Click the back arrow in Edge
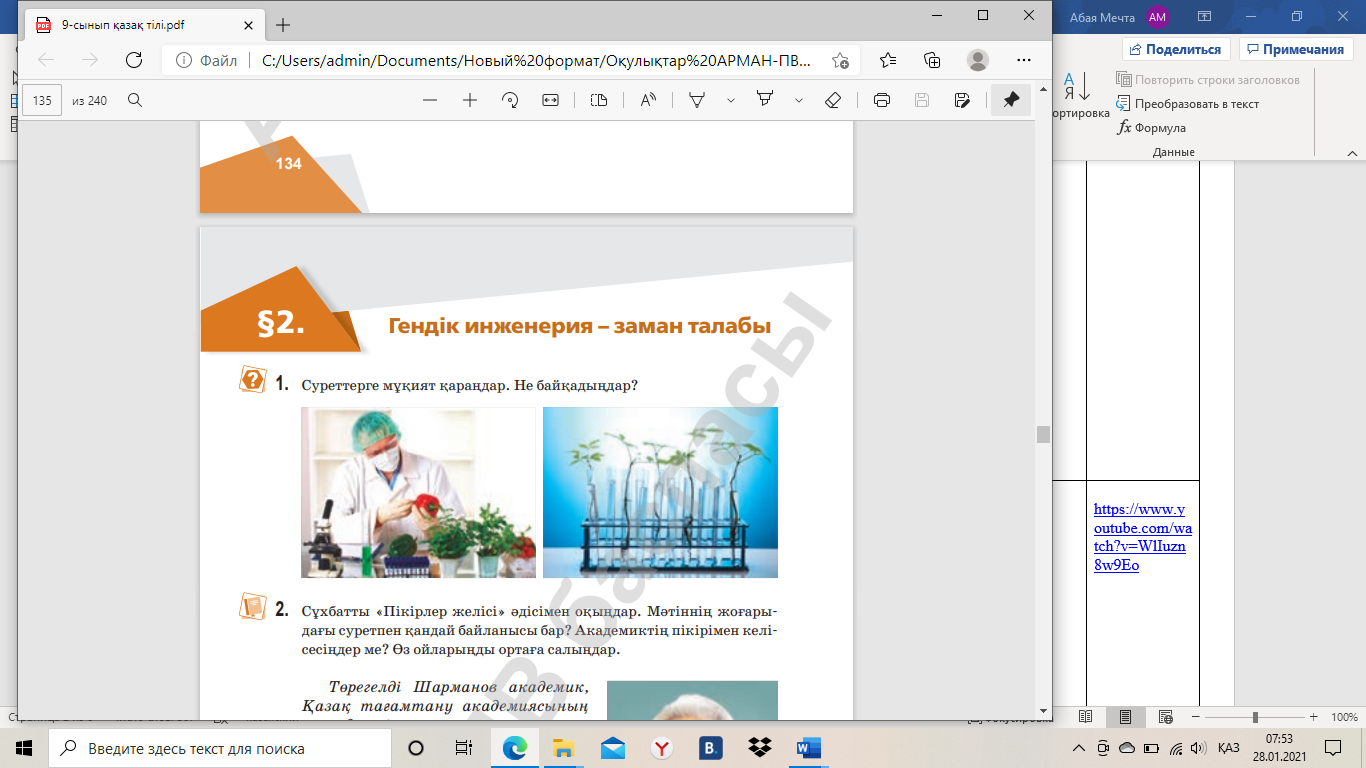The image size is (1366, 768). (46, 60)
